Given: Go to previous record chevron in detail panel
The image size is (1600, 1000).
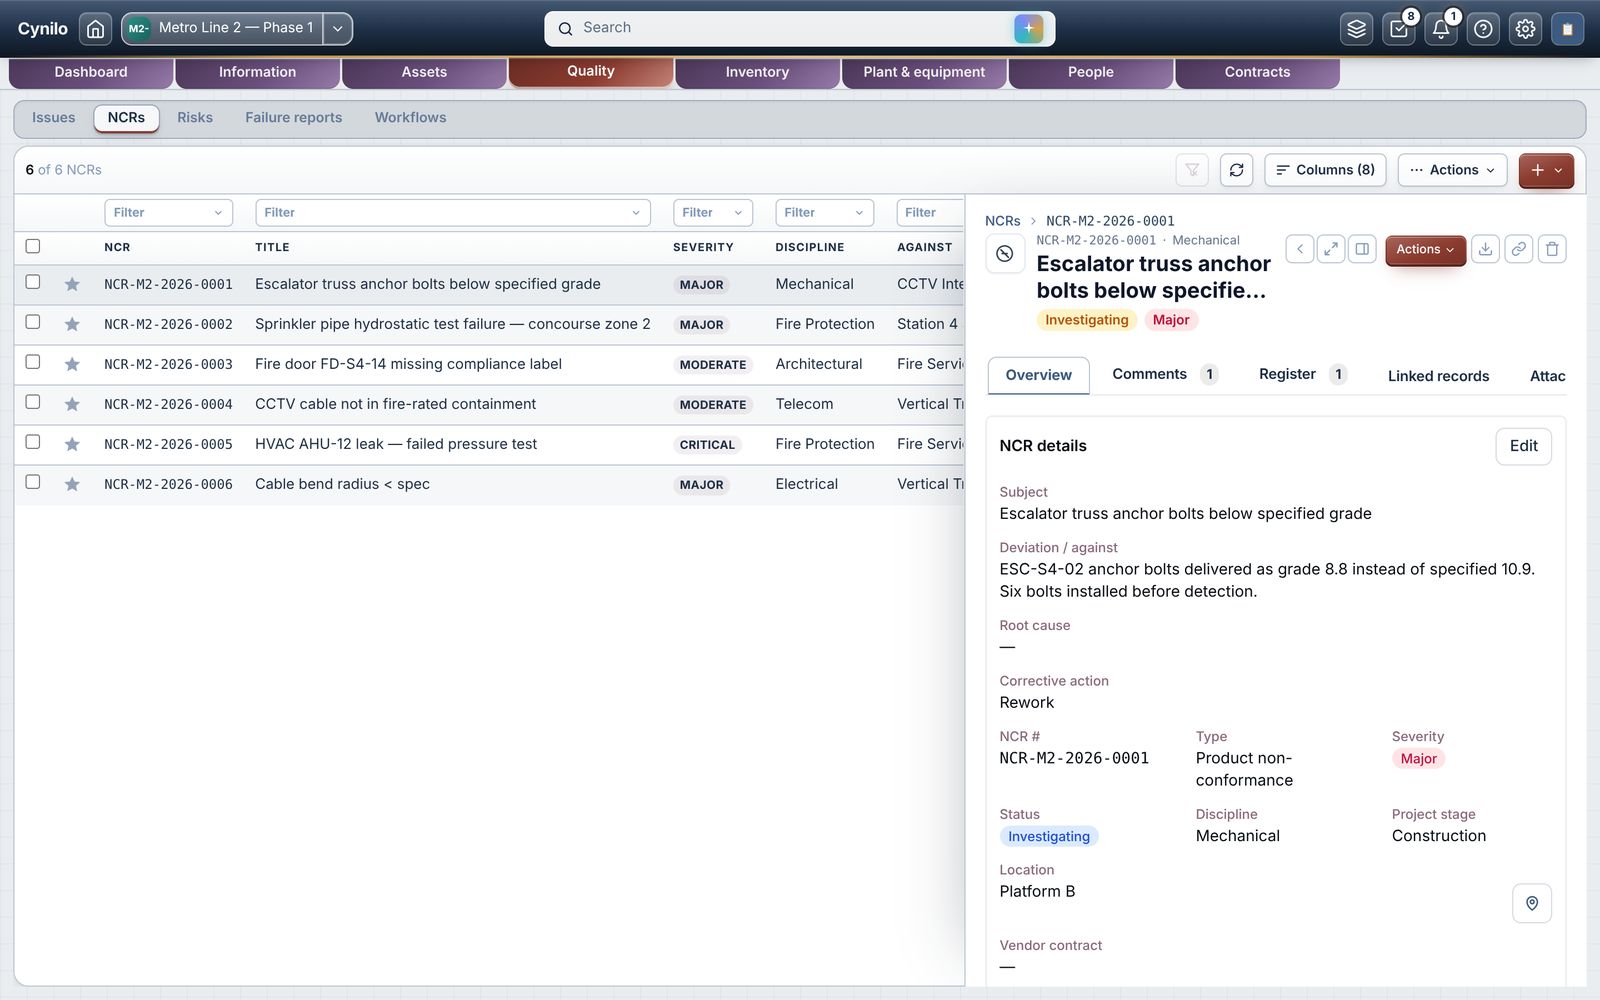Looking at the screenshot, I should coord(1300,249).
